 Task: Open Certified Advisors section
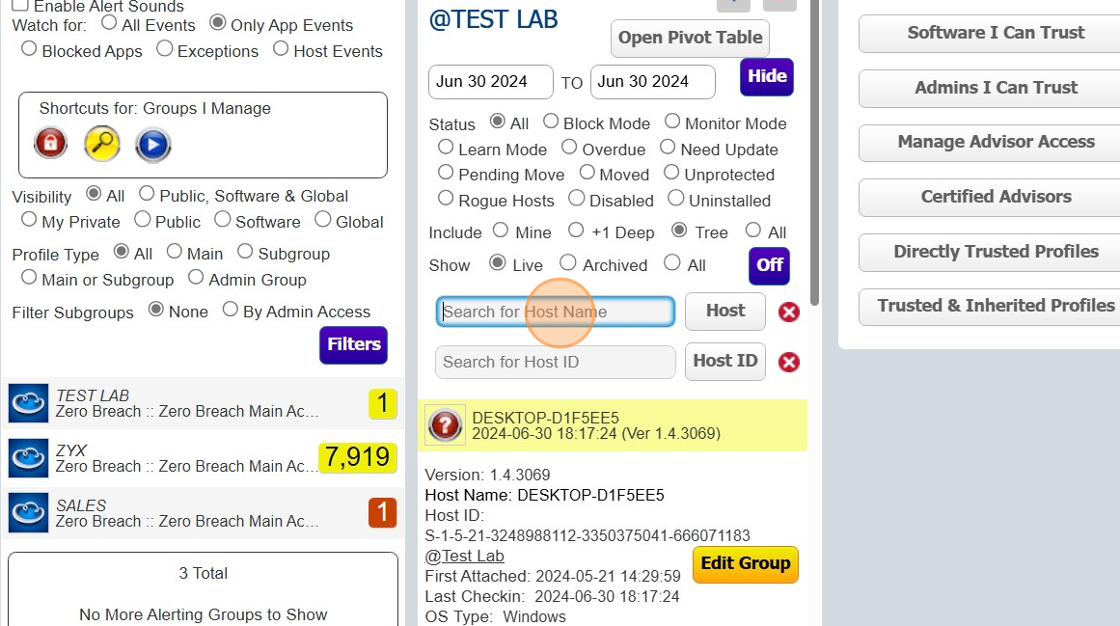tap(994, 197)
